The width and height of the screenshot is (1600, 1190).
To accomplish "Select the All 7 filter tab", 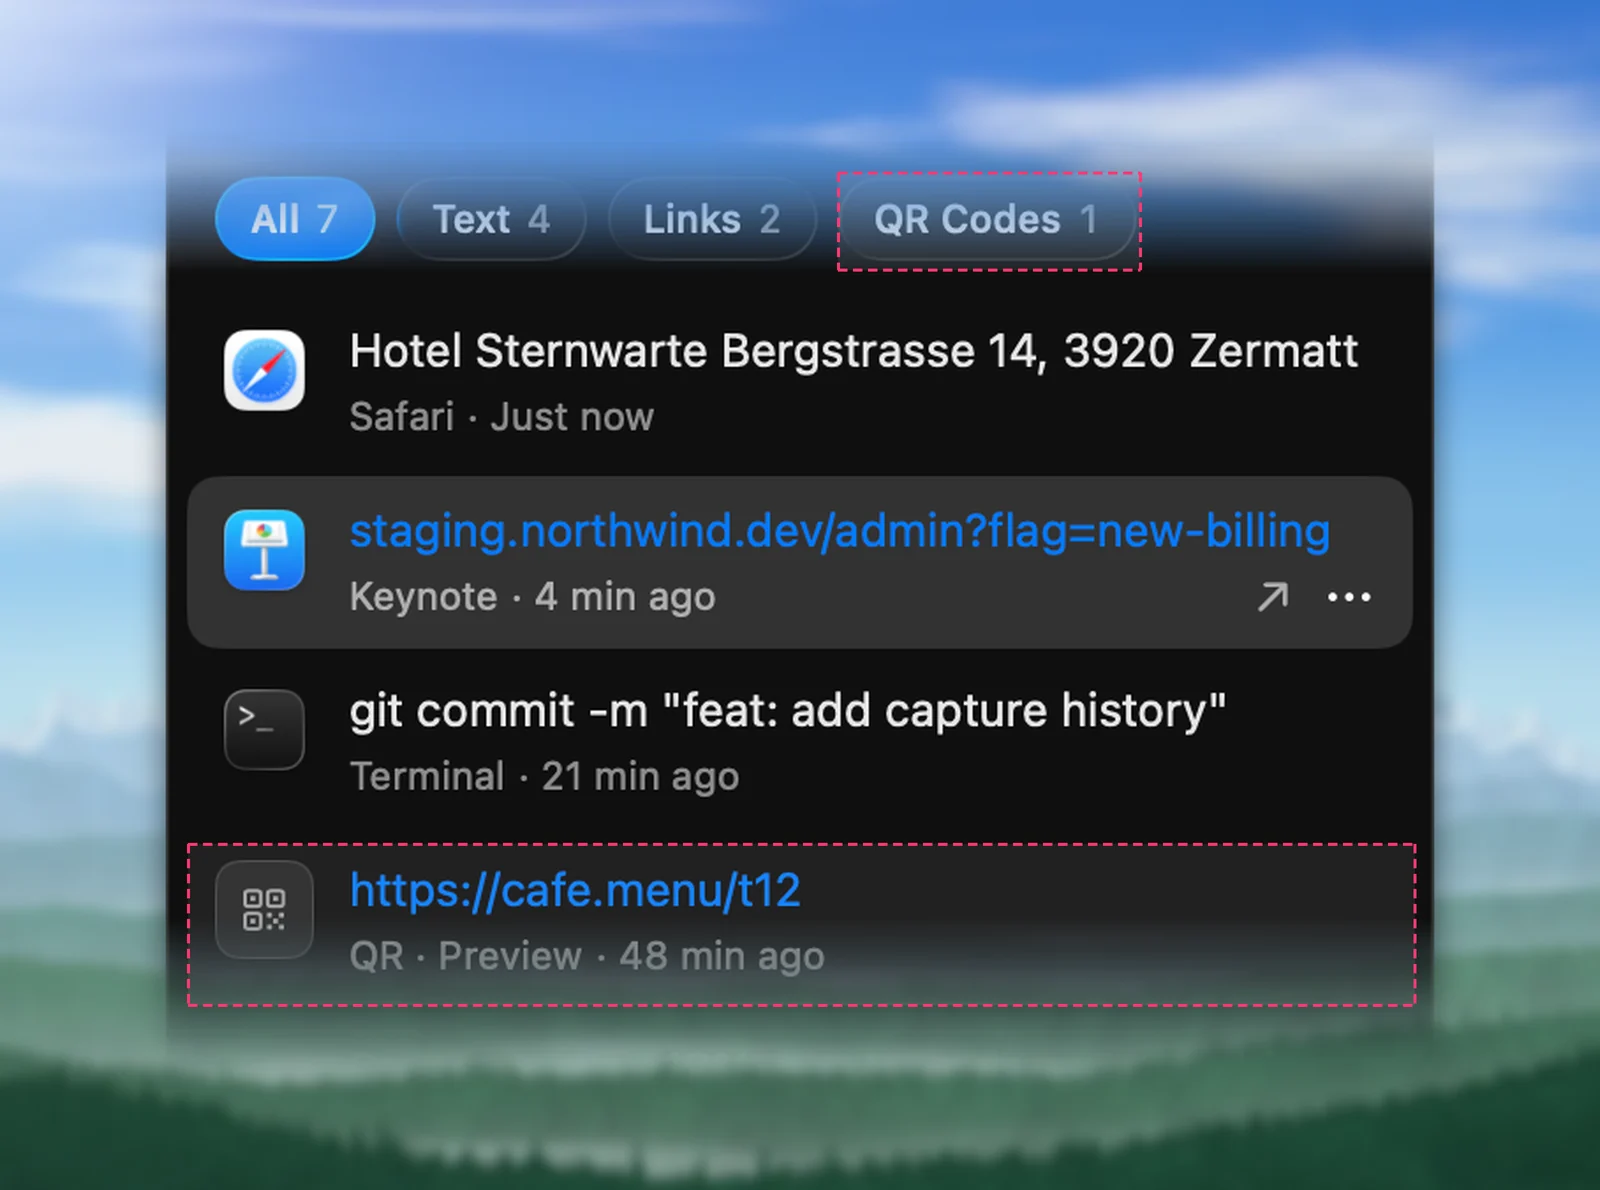I will [295, 219].
